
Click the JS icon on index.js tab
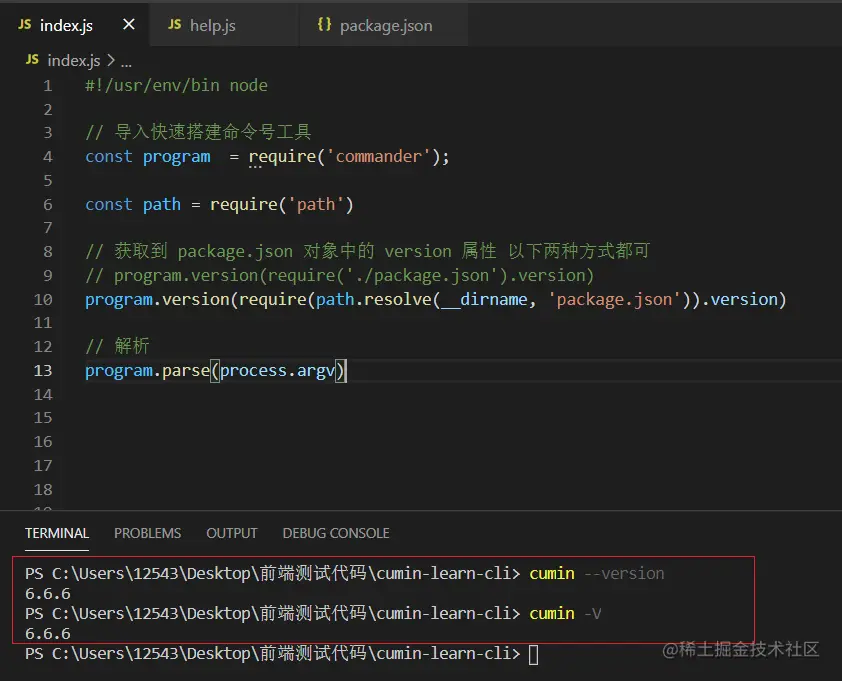(25, 25)
